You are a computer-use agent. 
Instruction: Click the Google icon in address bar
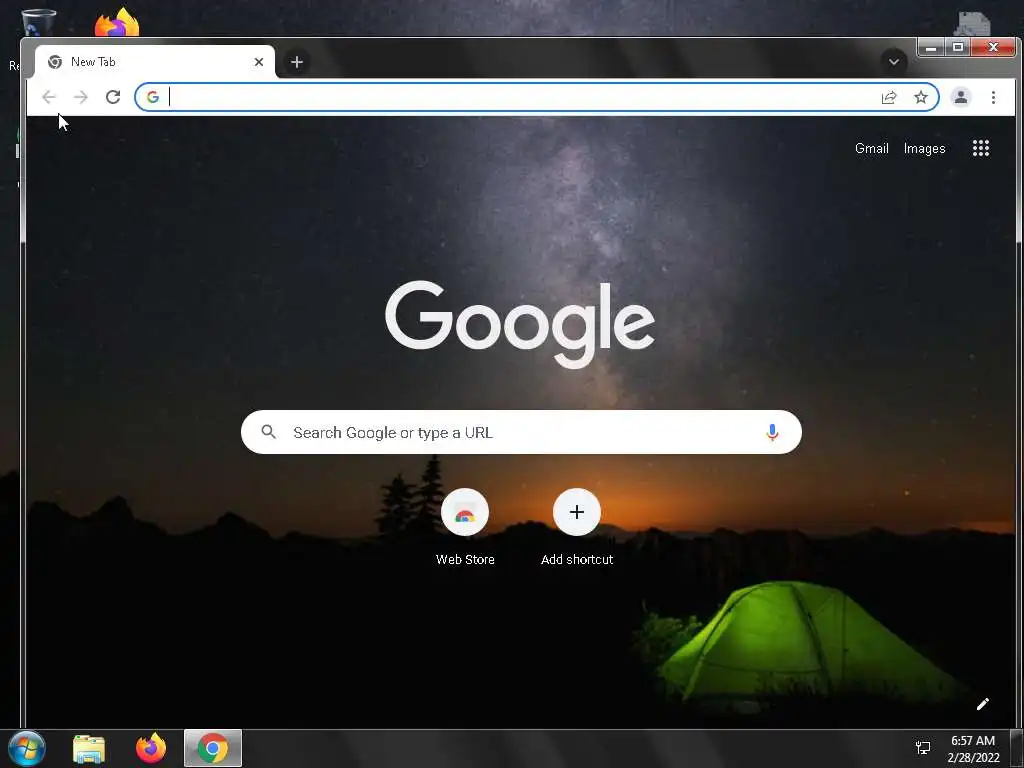(x=153, y=97)
